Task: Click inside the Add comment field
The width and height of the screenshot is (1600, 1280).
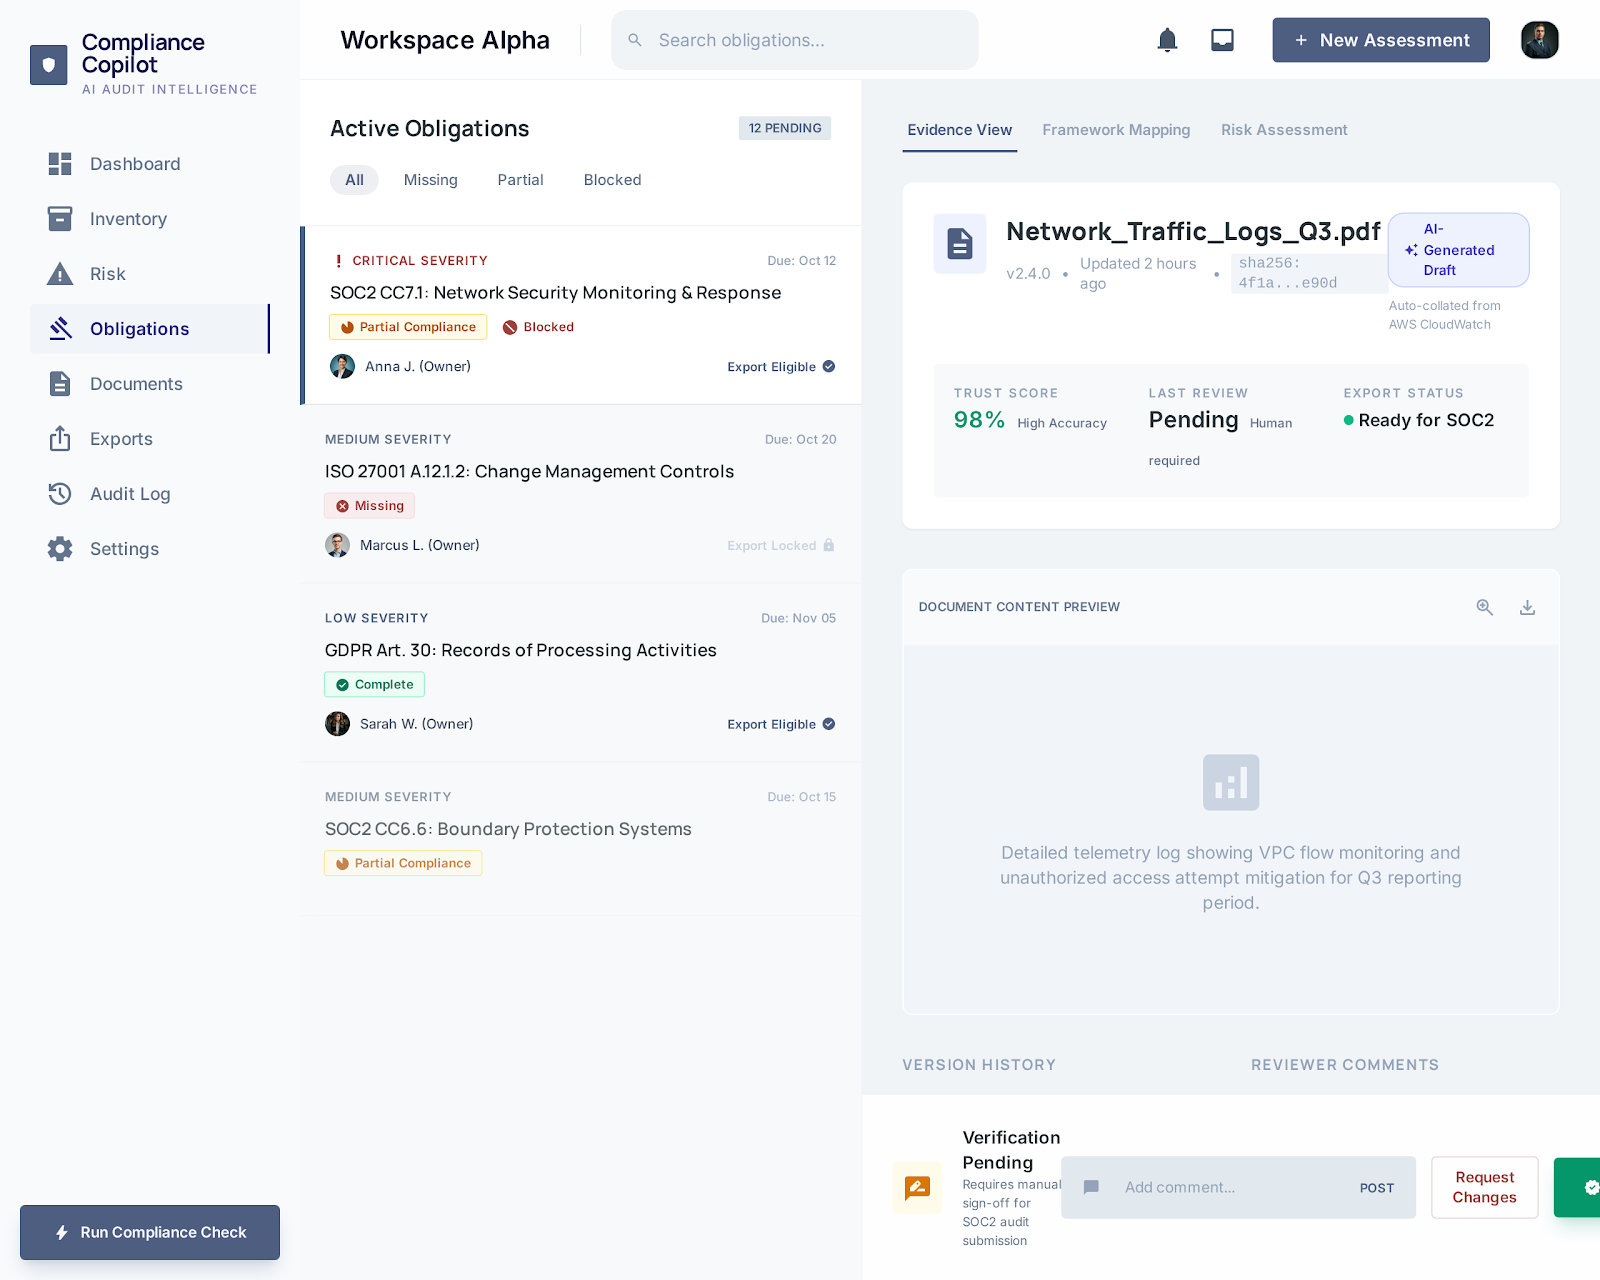Action: pyautogui.click(x=1230, y=1187)
